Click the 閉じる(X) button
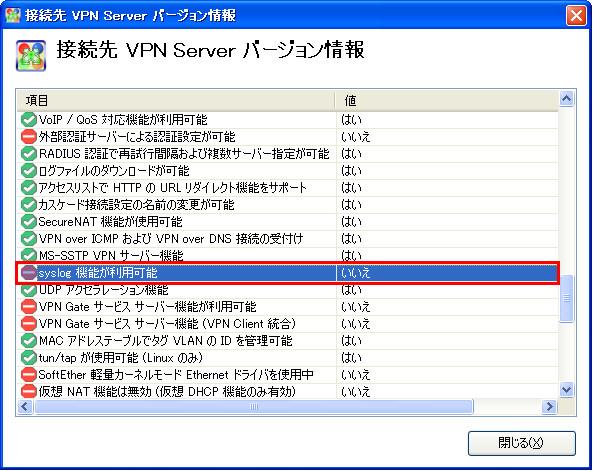 [x=522, y=443]
